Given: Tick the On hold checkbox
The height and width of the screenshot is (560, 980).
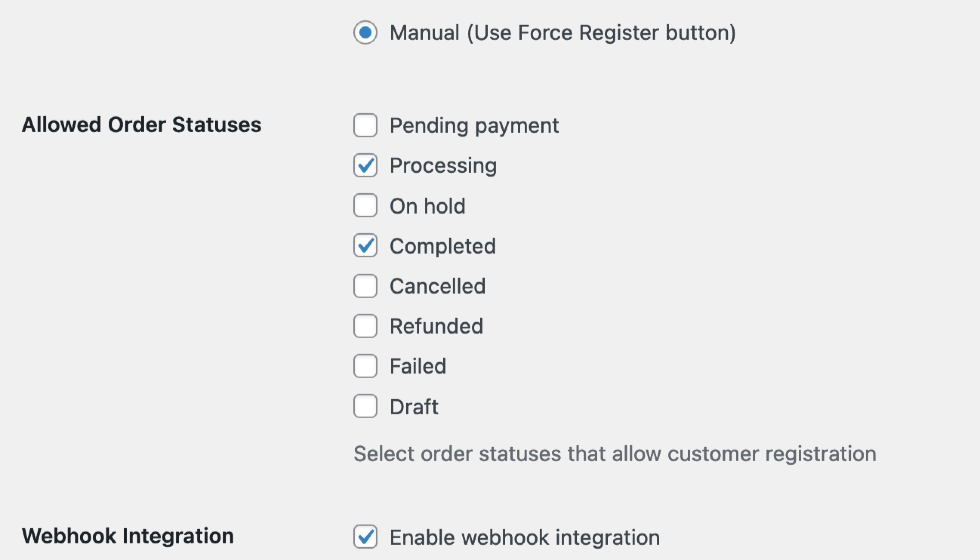Looking at the screenshot, I should [x=365, y=206].
